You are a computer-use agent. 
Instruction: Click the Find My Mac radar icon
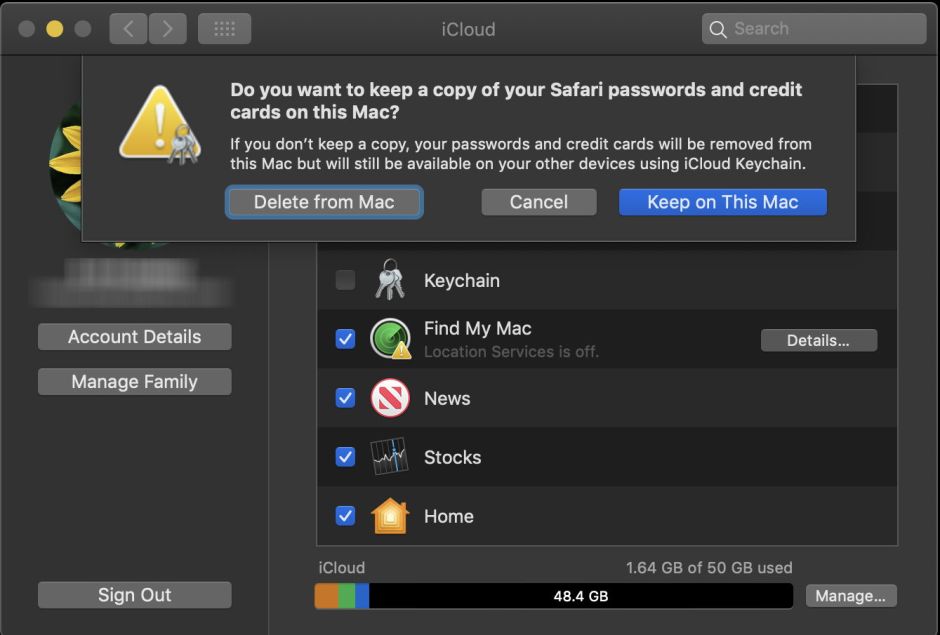click(x=390, y=339)
